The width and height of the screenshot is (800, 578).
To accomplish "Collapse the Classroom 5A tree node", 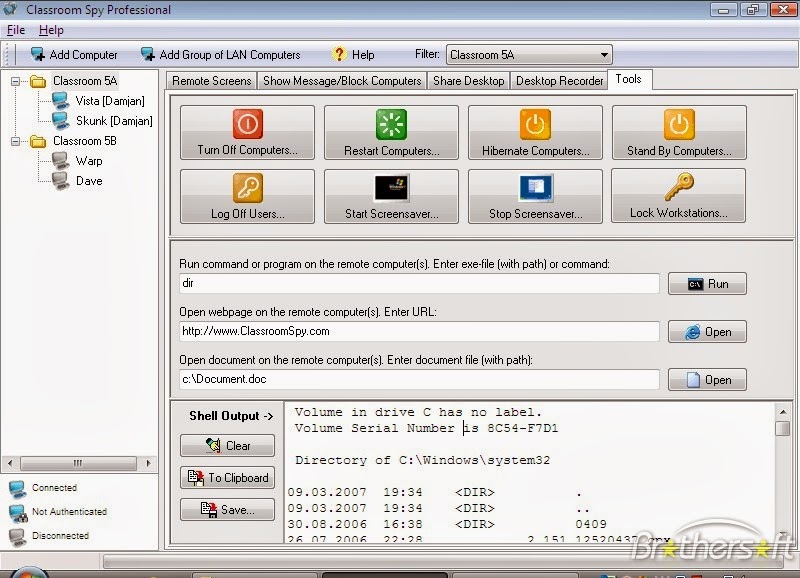I will [16, 81].
